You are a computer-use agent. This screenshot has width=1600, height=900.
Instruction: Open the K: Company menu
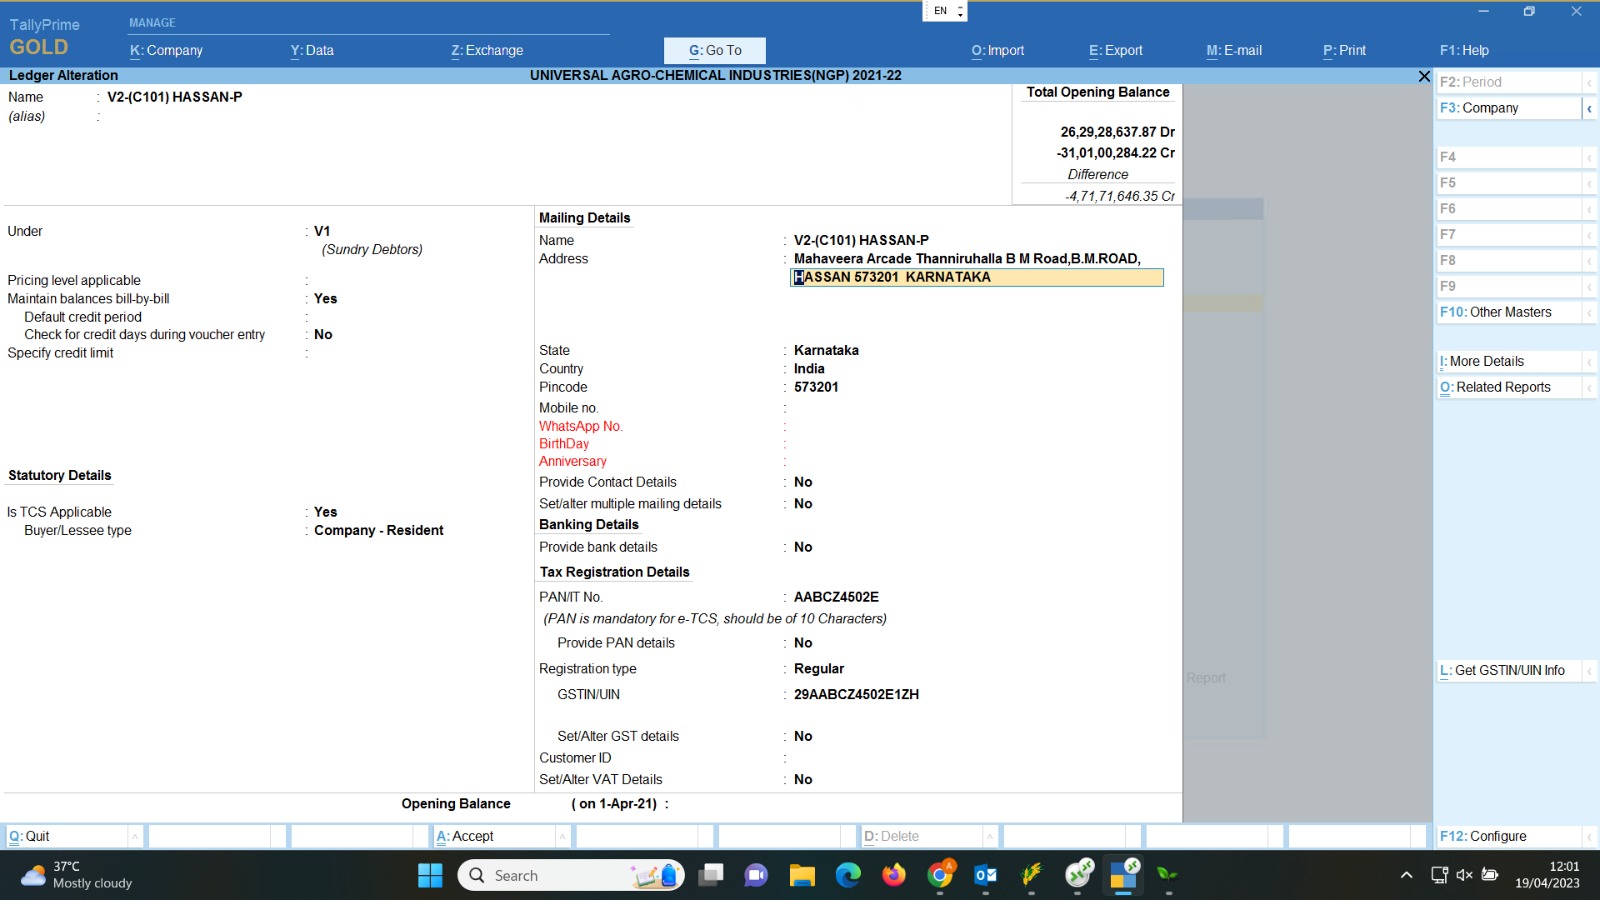click(166, 50)
